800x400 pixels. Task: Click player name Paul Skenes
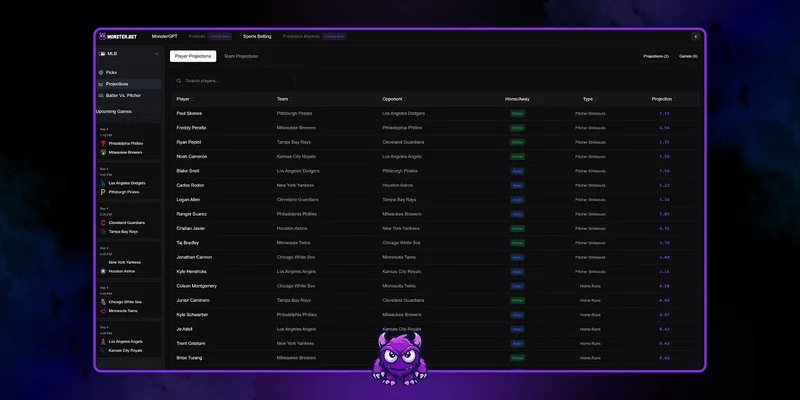pos(189,113)
